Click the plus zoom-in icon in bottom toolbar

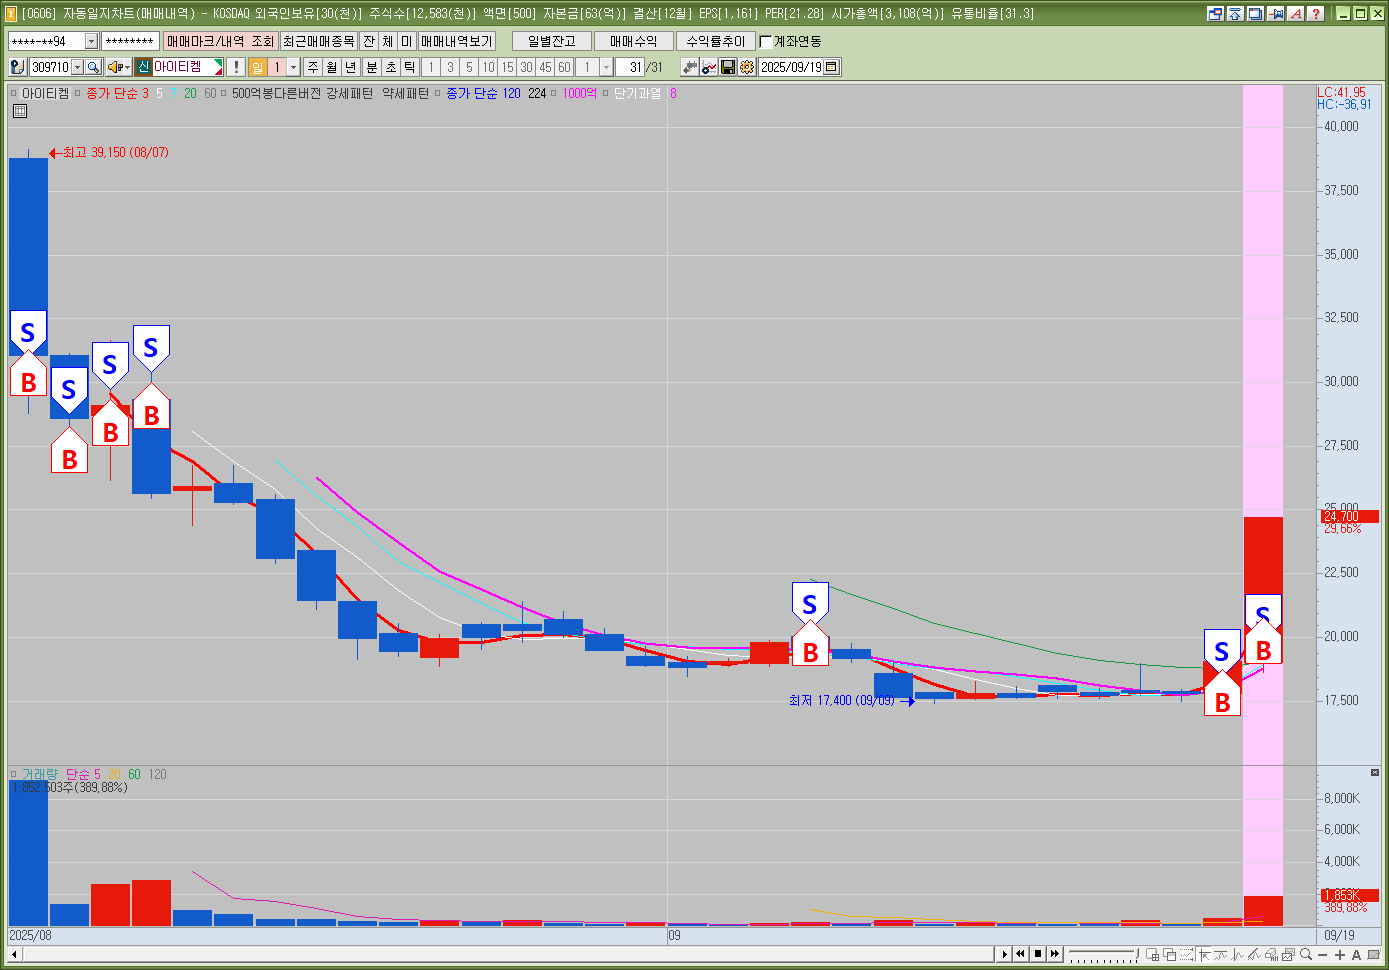(1340, 954)
